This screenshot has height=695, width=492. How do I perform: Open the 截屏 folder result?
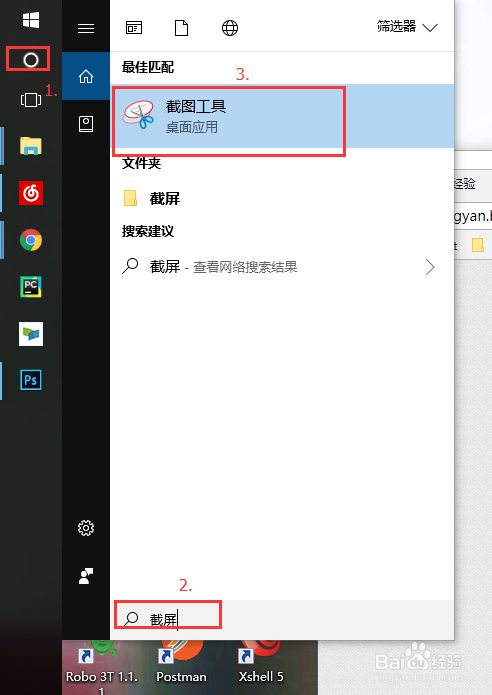click(x=282, y=199)
